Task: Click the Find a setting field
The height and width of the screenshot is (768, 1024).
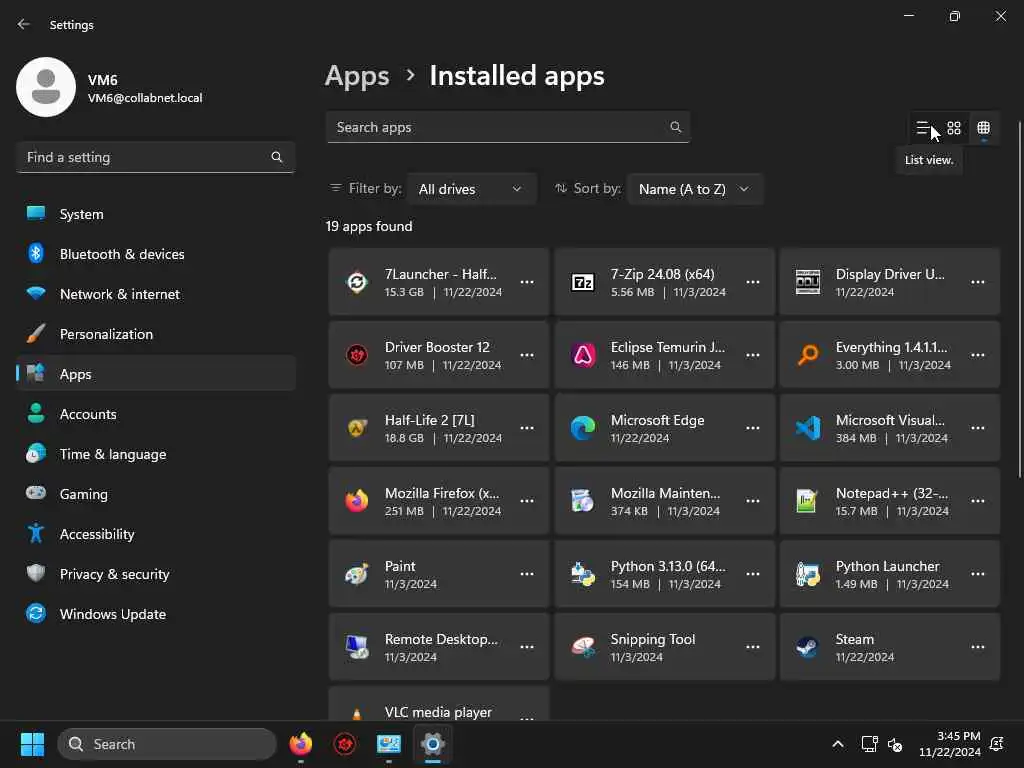Action: (155, 157)
